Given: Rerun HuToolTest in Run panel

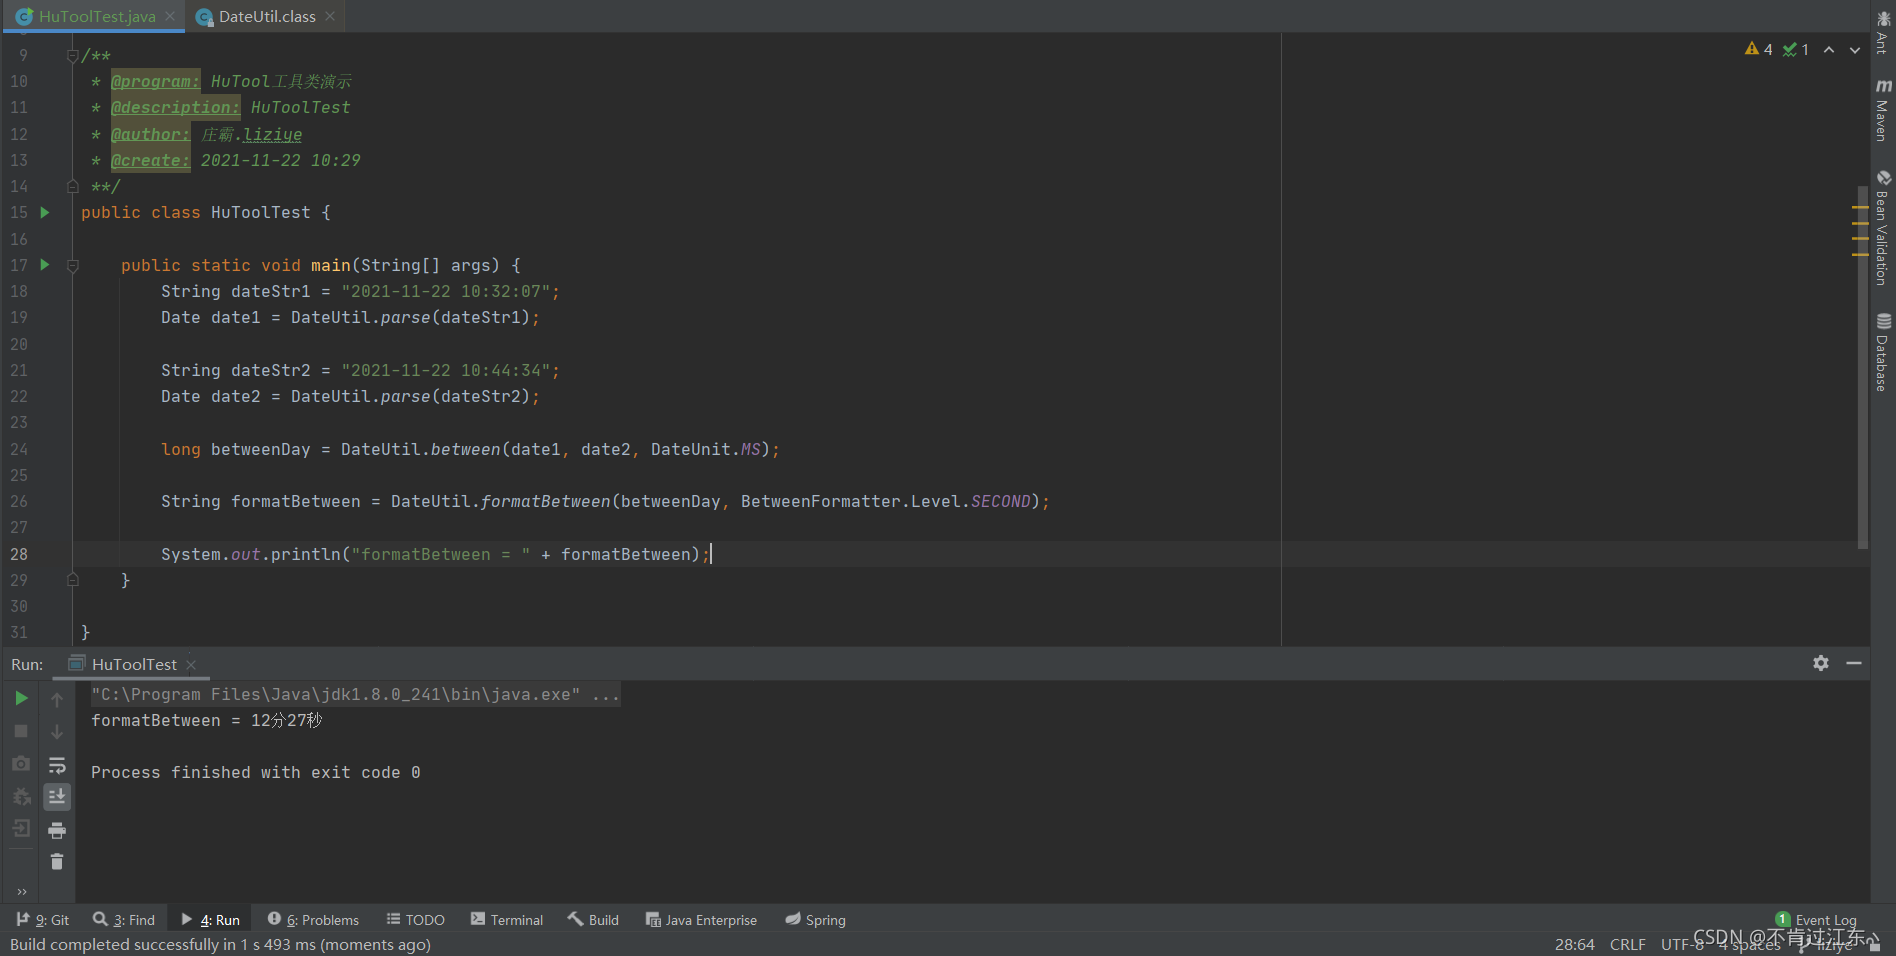Looking at the screenshot, I should tap(21, 698).
